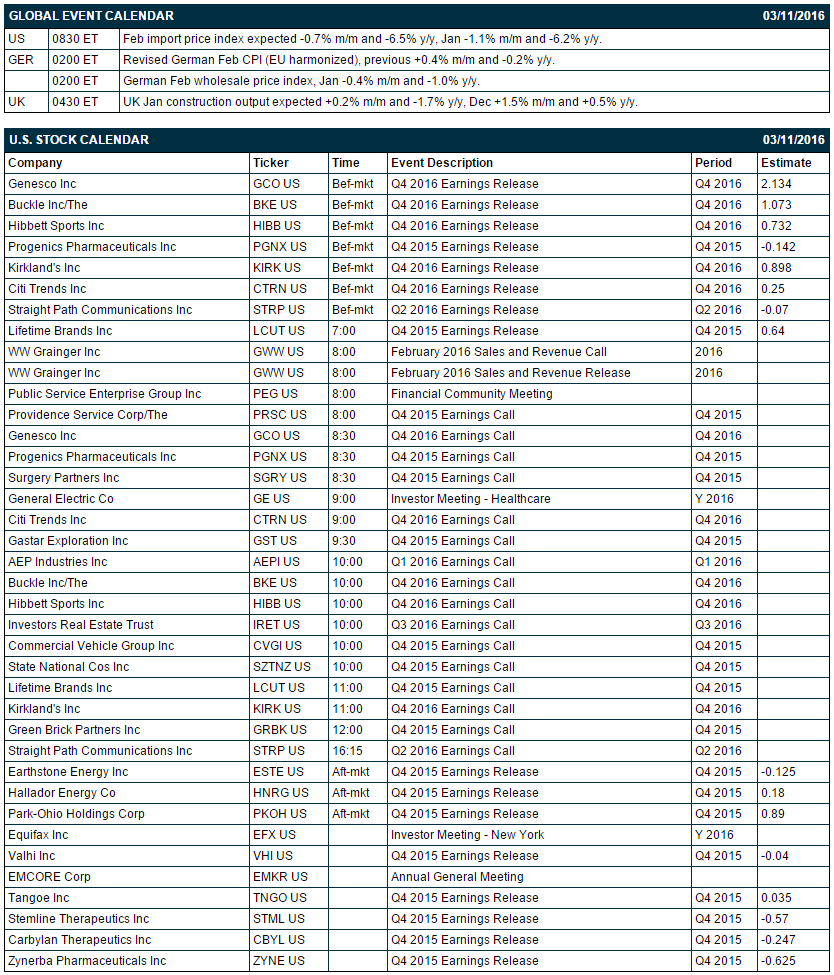Select Park-Ohio Holdings Corp
This screenshot has height=975, width=834.
tap(76, 814)
